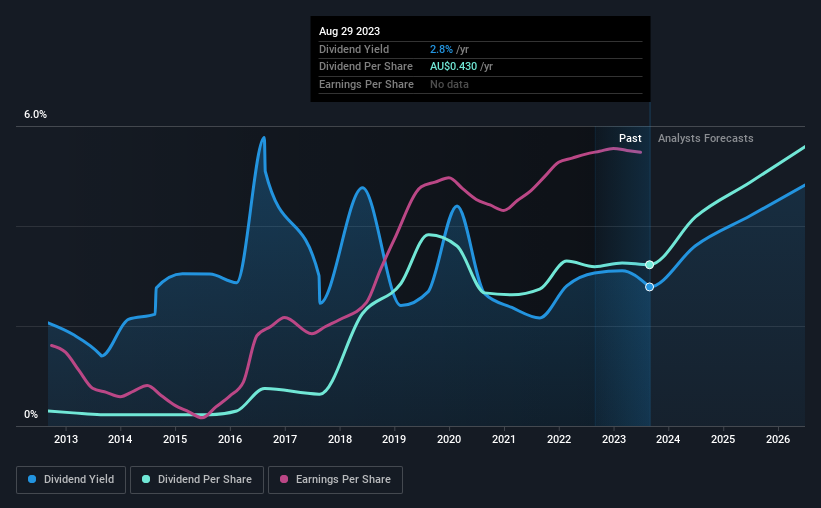821x508 pixels.
Task: Toggle the Dividend Yield legend button
Action: pos(71,480)
